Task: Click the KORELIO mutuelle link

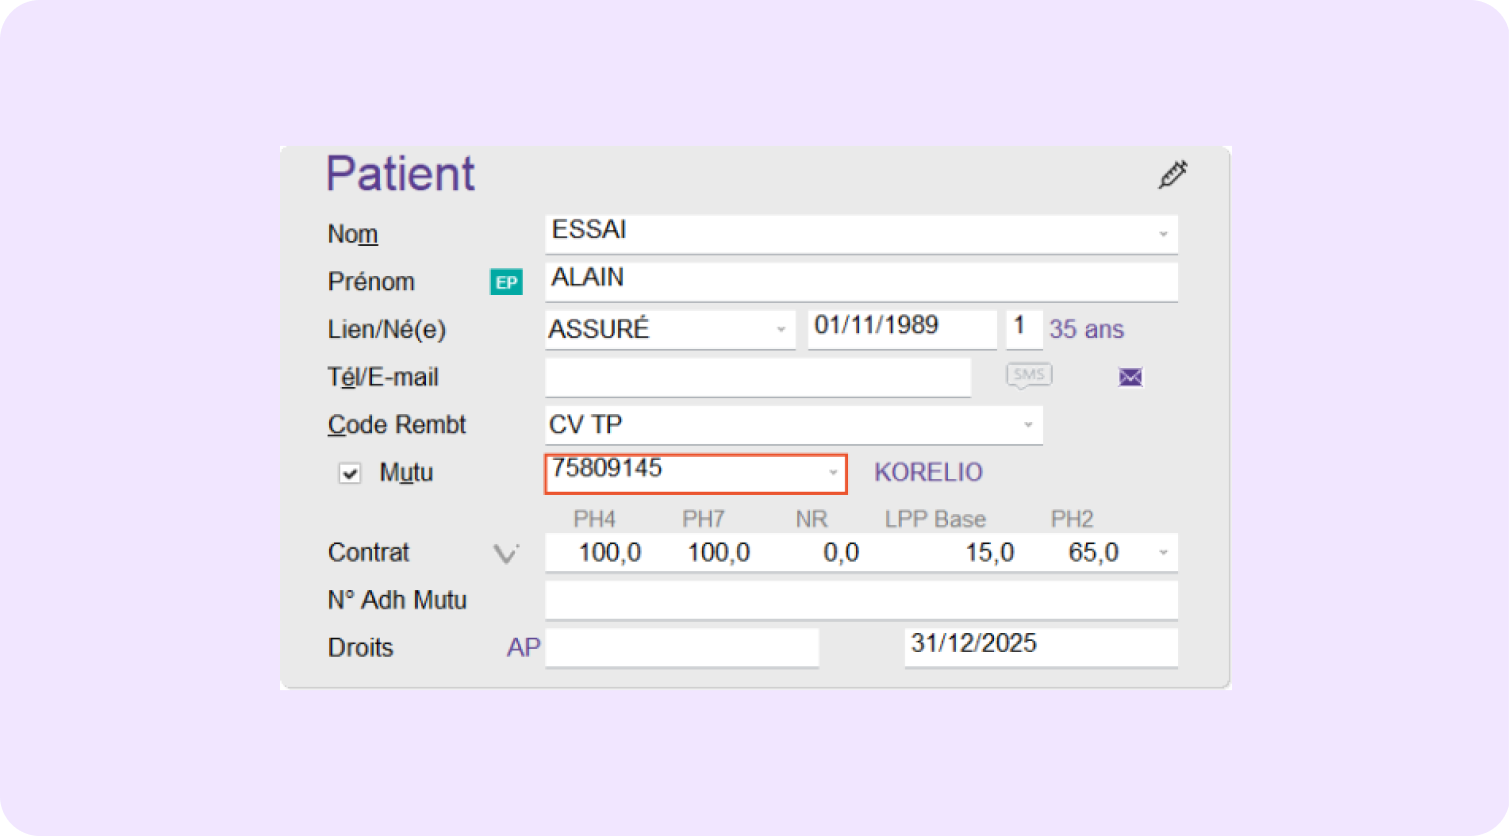Action: click(x=927, y=472)
